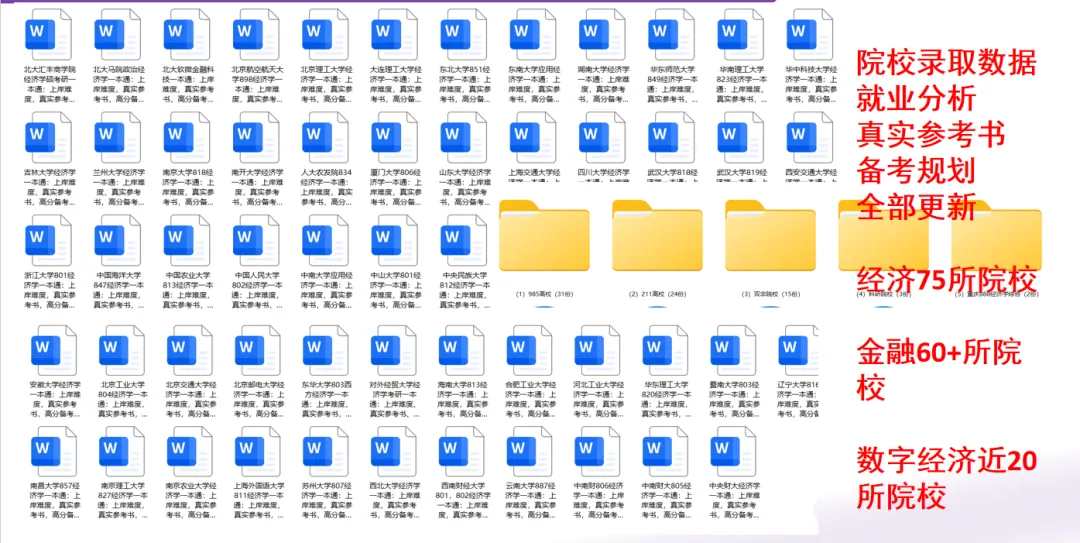Select the 南京理工大学827经济学 document

click(122, 451)
